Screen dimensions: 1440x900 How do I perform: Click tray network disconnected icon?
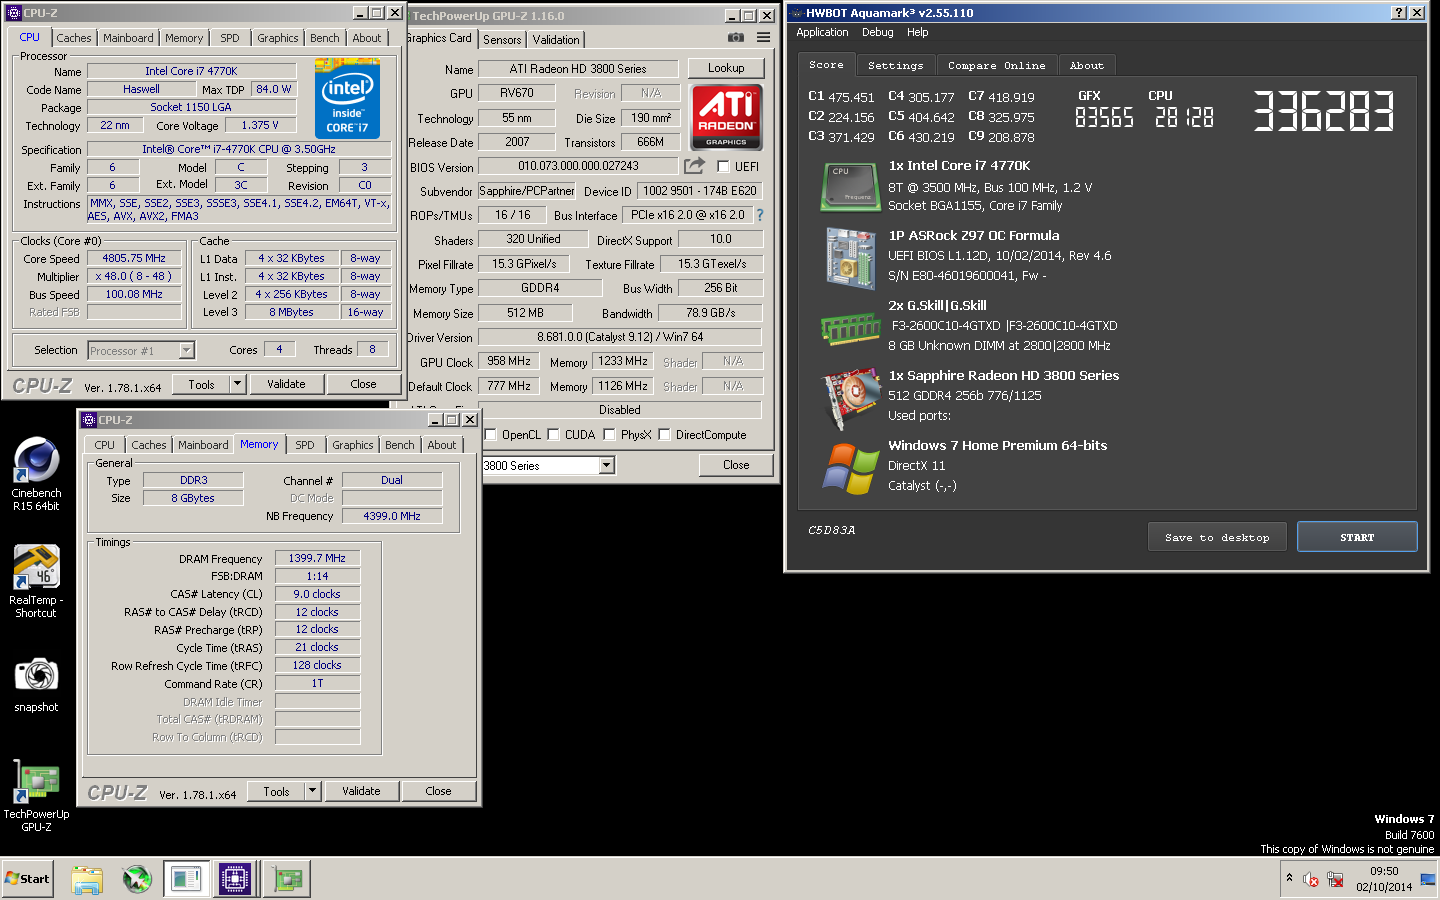[x=1335, y=880]
